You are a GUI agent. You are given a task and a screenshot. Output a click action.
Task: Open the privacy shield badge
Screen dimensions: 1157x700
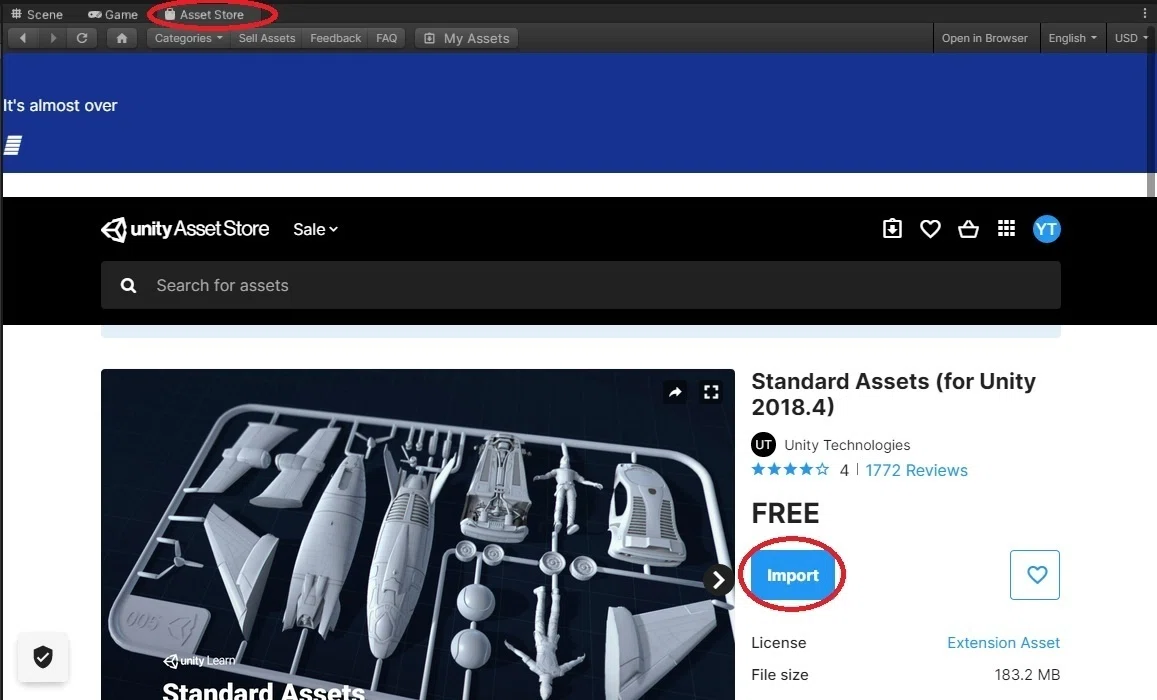(x=43, y=656)
